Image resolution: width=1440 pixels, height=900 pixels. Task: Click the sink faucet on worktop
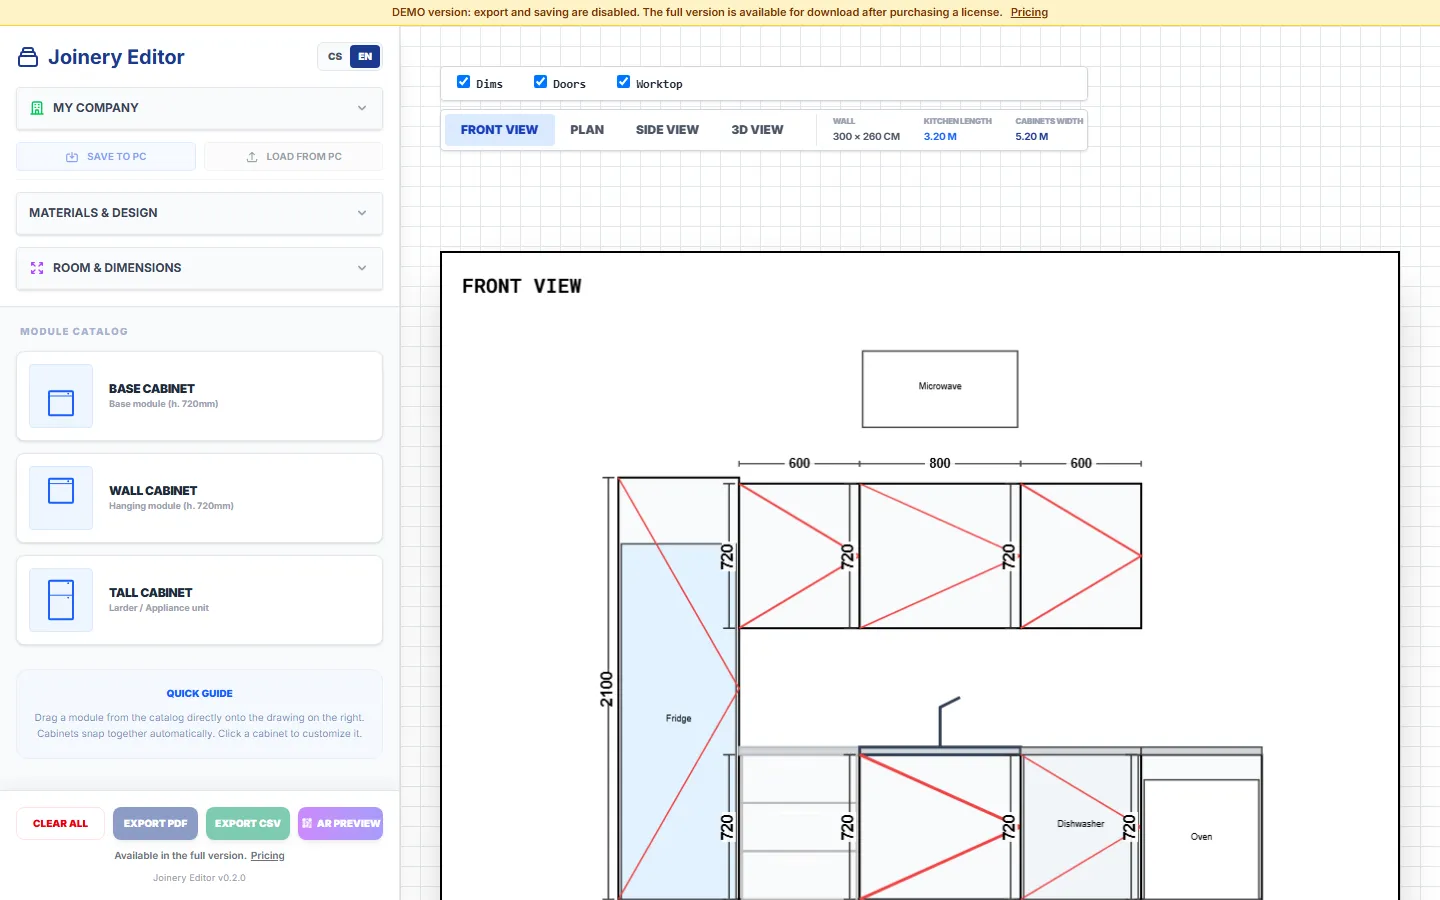(x=947, y=721)
